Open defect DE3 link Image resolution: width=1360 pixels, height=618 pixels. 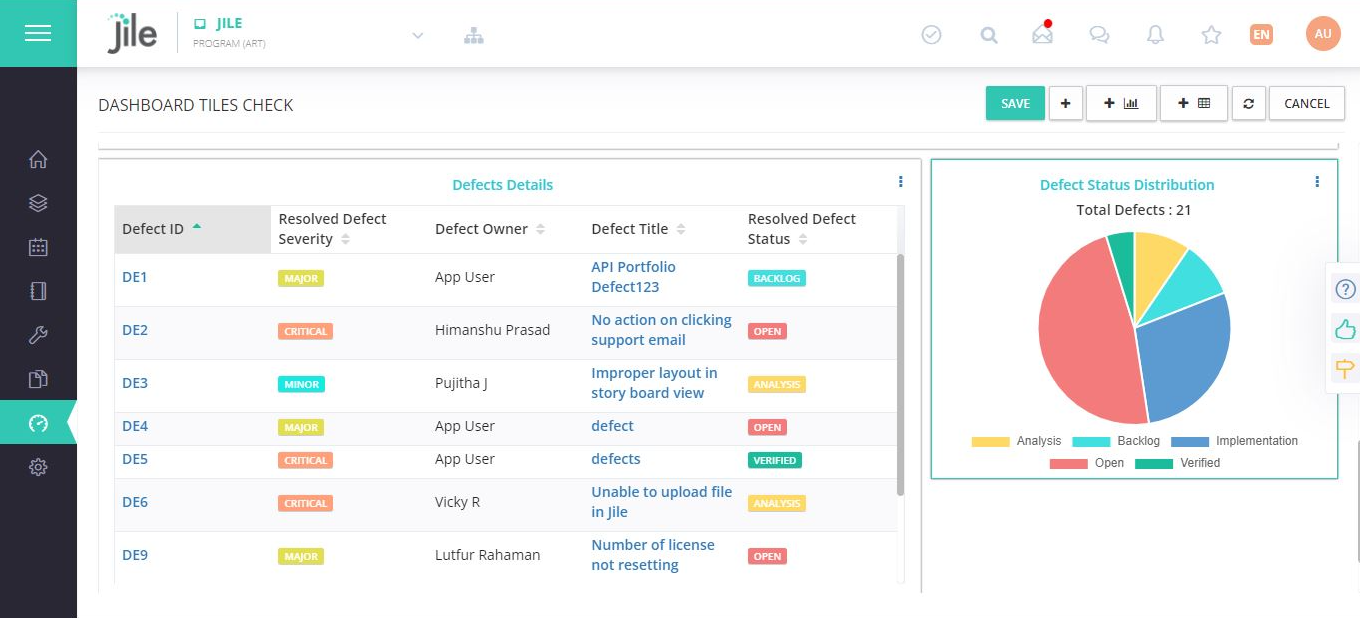pyautogui.click(x=135, y=383)
